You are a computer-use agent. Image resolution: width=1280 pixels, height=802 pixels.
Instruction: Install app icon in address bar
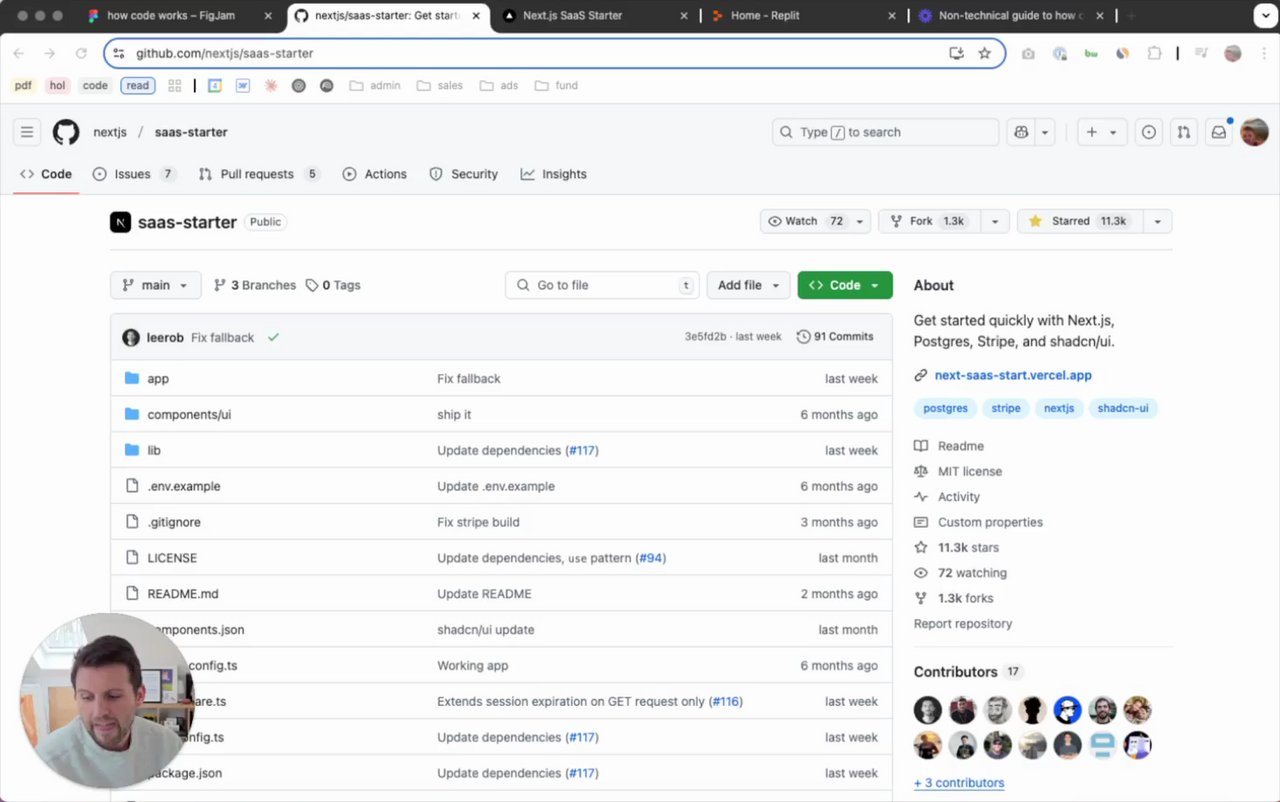click(x=956, y=53)
